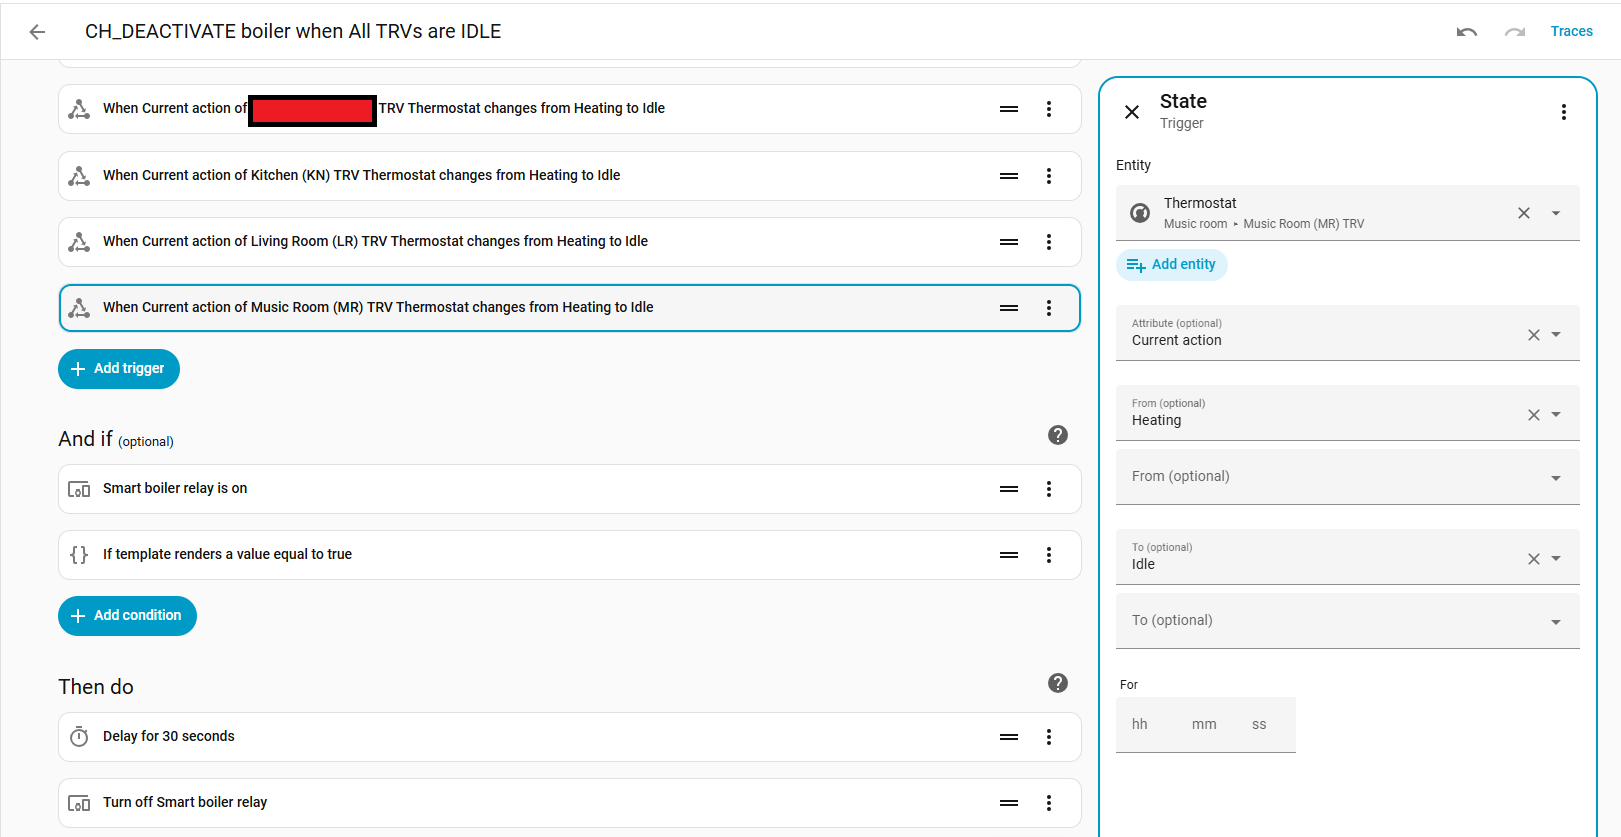1621x837 pixels.
Task: Click the hh duration input field
Action: pos(1140,725)
